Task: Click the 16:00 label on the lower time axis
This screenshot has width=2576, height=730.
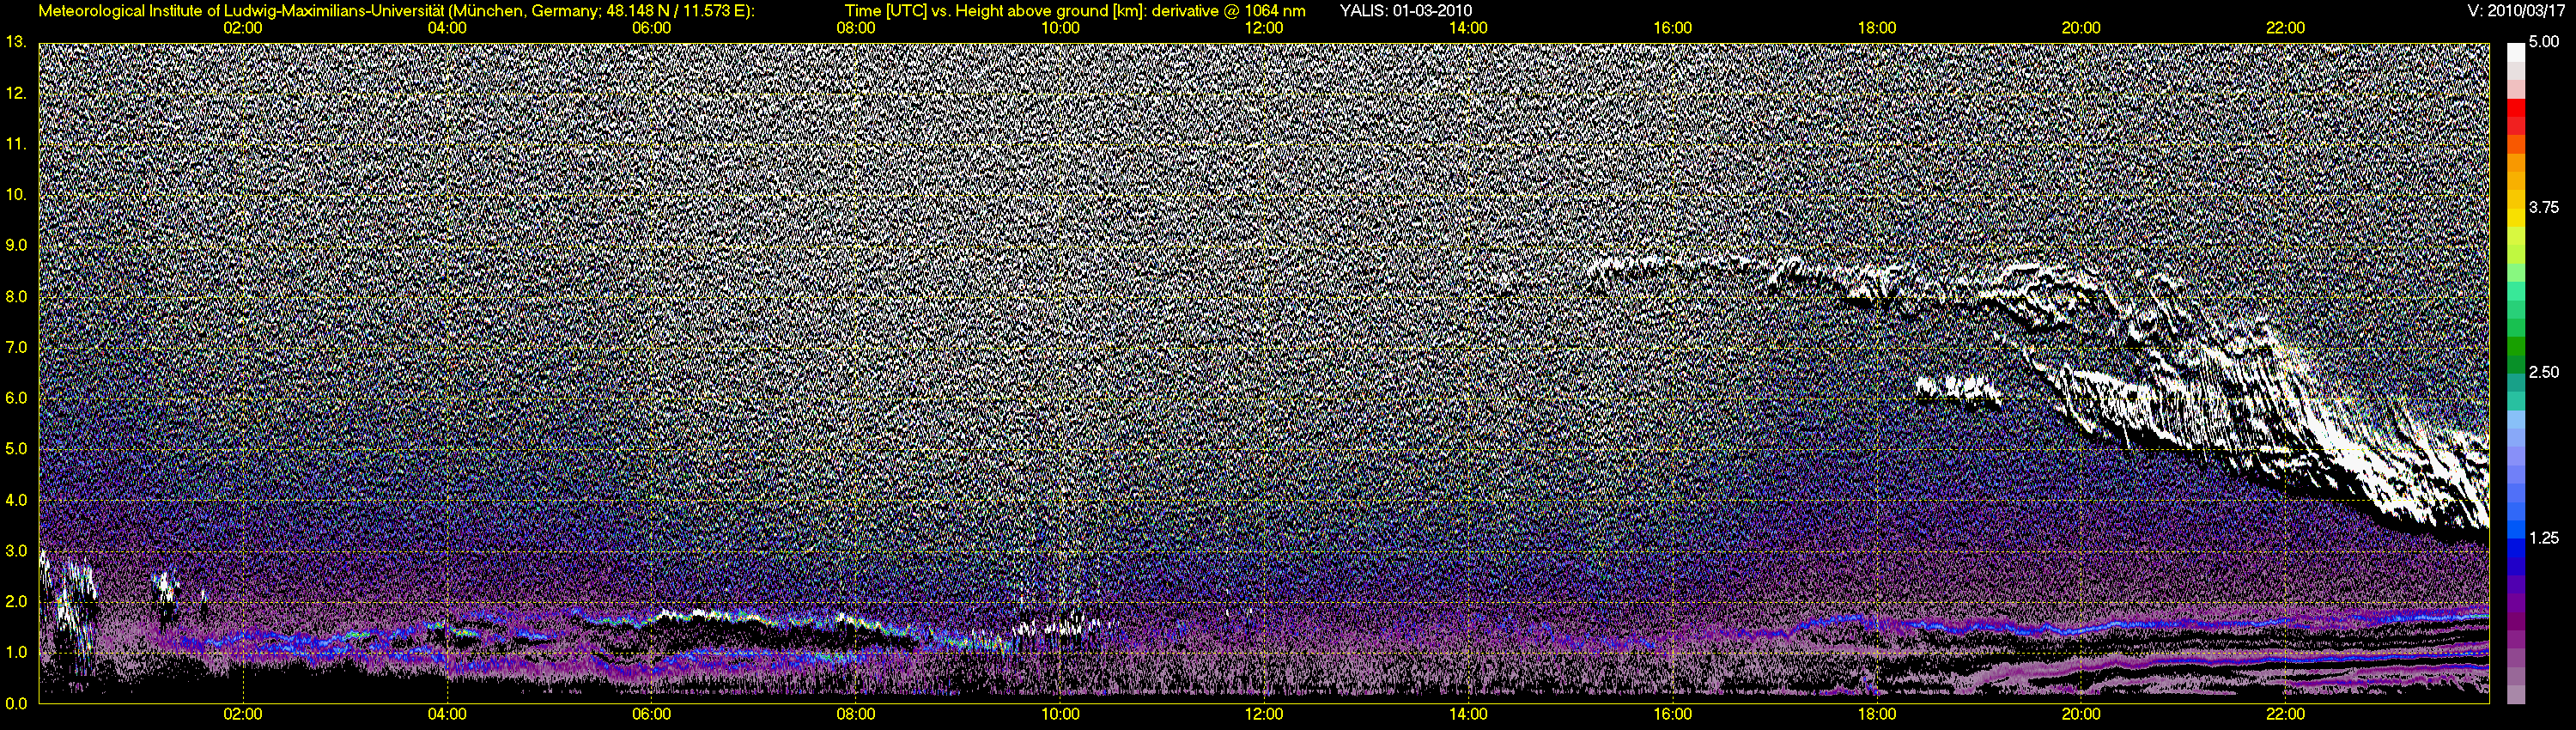Action: click(x=1673, y=714)
